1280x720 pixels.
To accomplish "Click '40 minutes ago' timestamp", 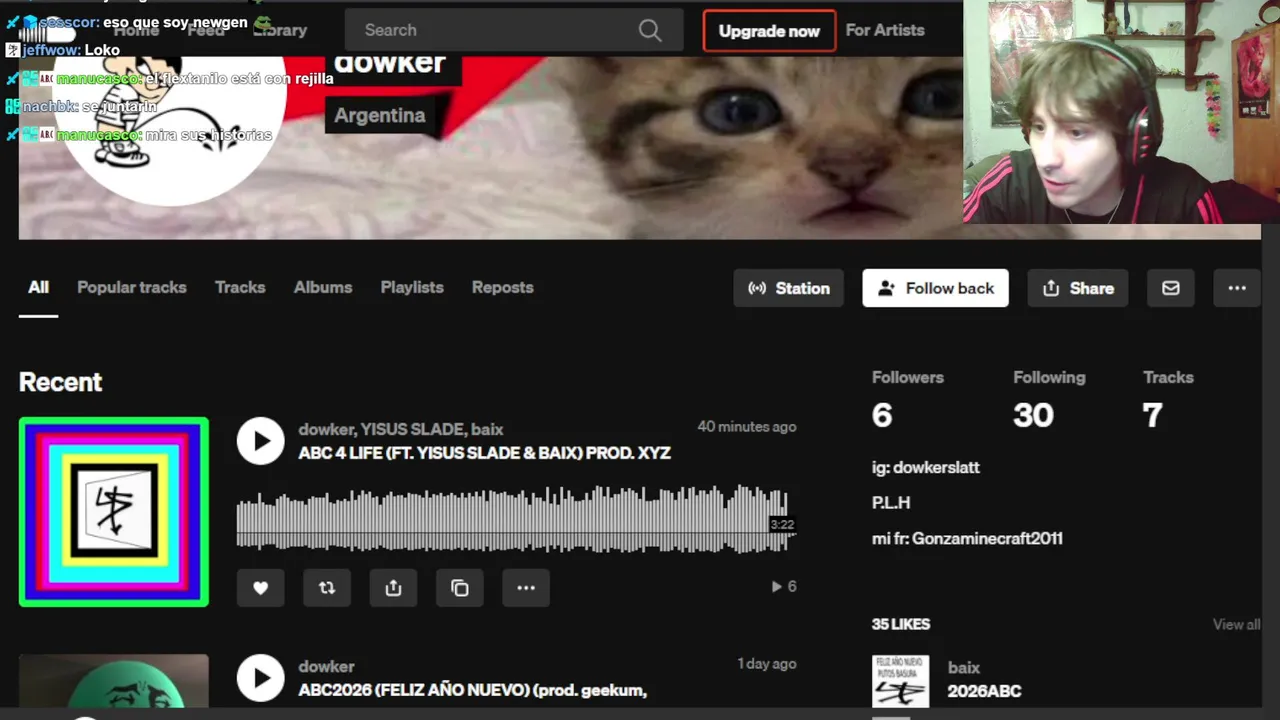I will [x=747, y=427].
